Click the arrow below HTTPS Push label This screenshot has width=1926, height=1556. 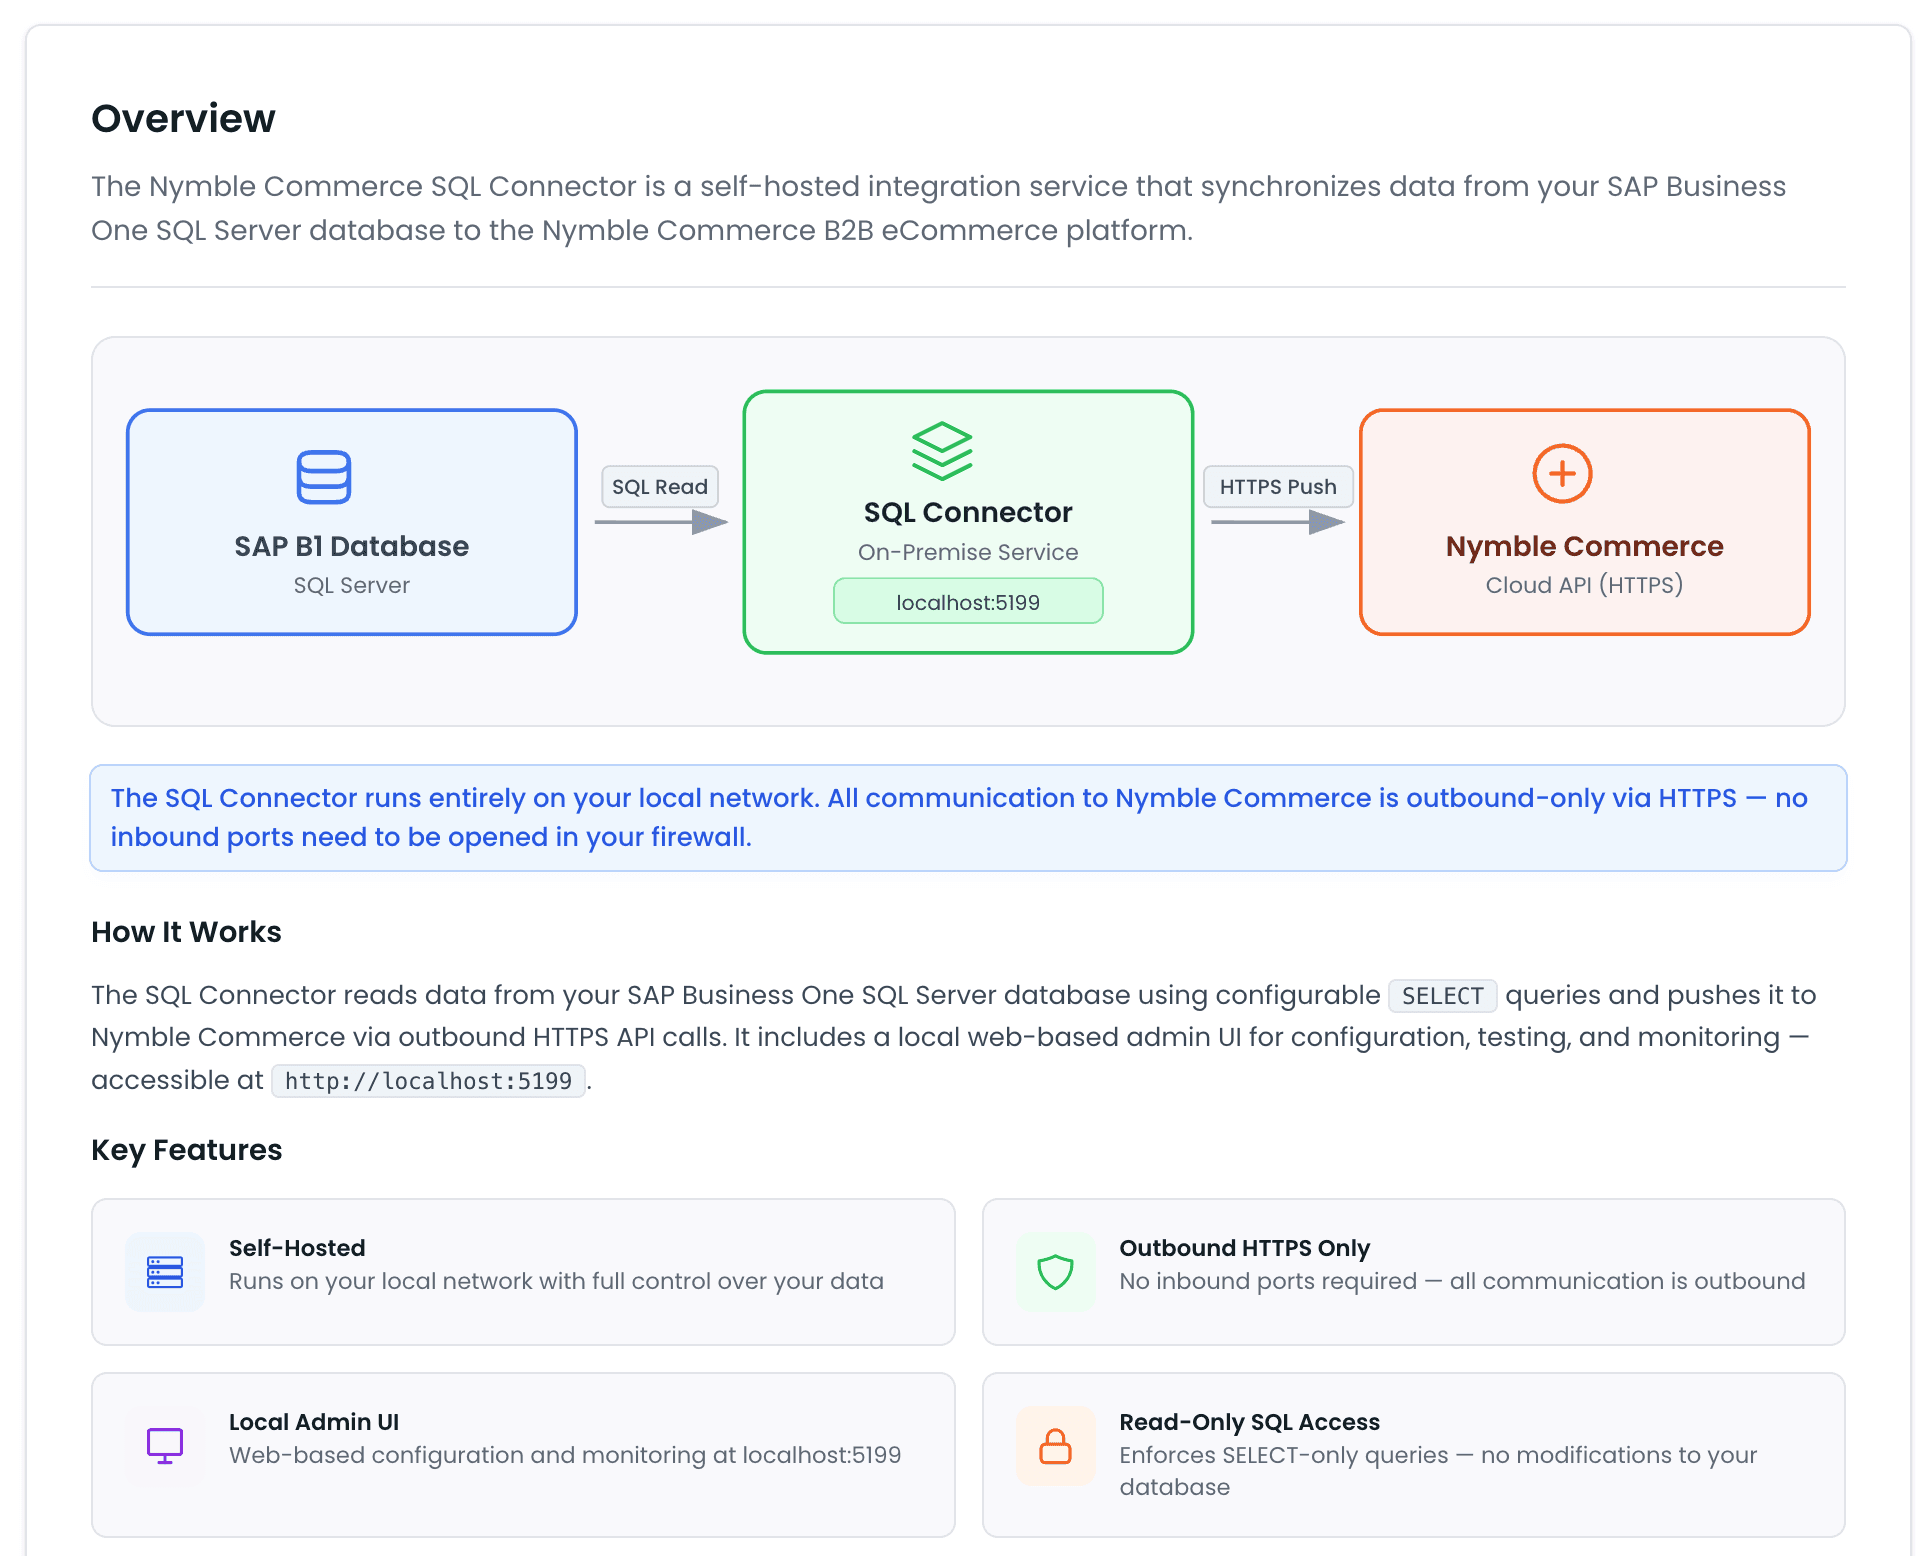pyautogui.click(x=1277, y=522)
